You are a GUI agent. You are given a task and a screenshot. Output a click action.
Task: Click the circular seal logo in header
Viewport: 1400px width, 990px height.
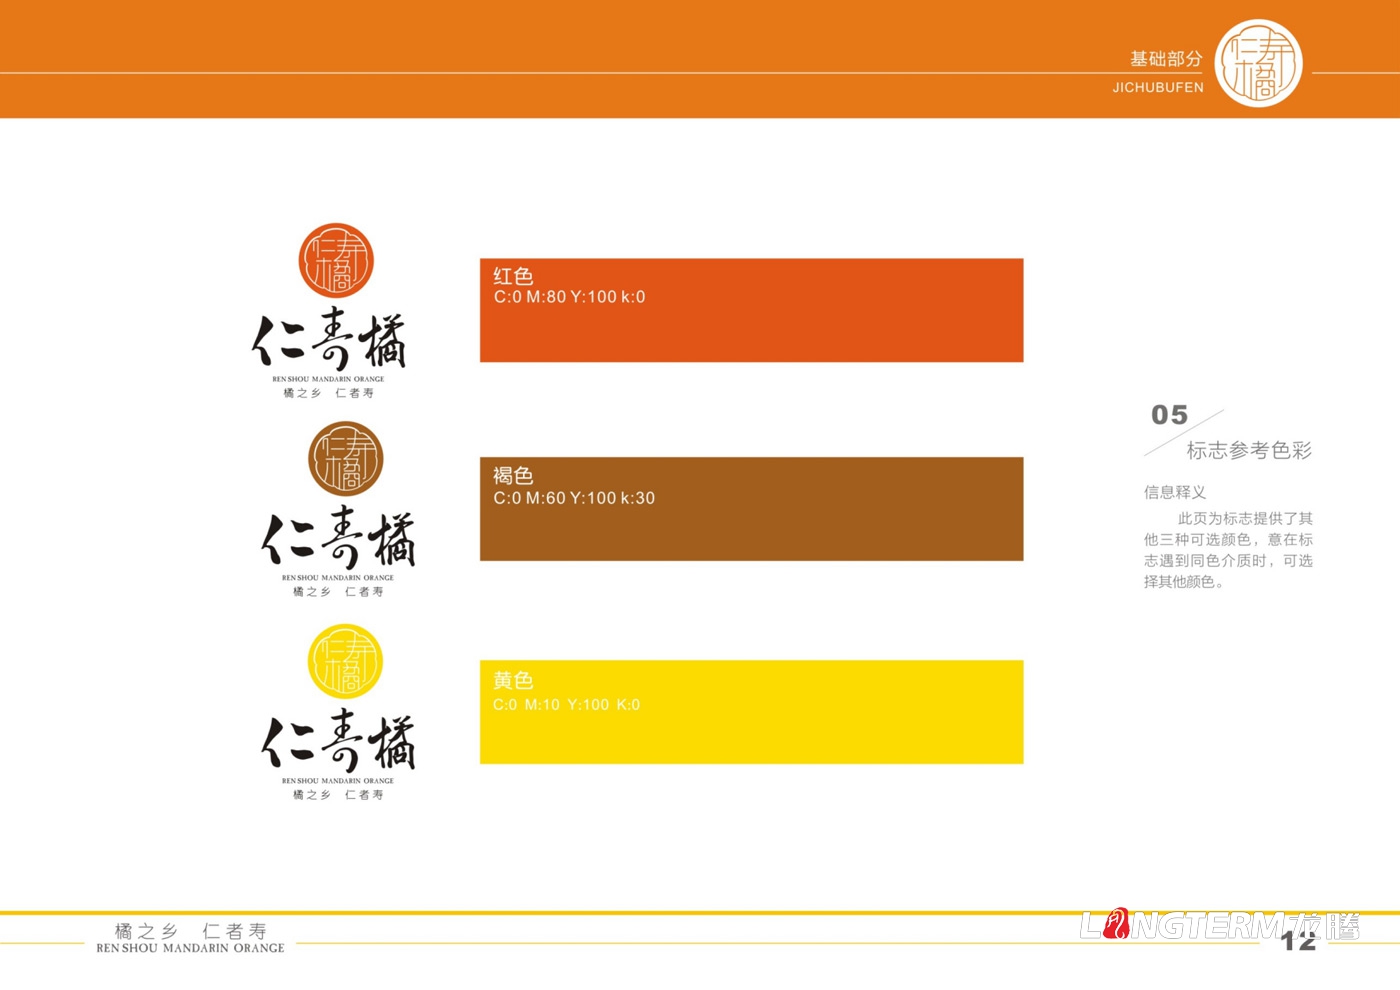1261,64
